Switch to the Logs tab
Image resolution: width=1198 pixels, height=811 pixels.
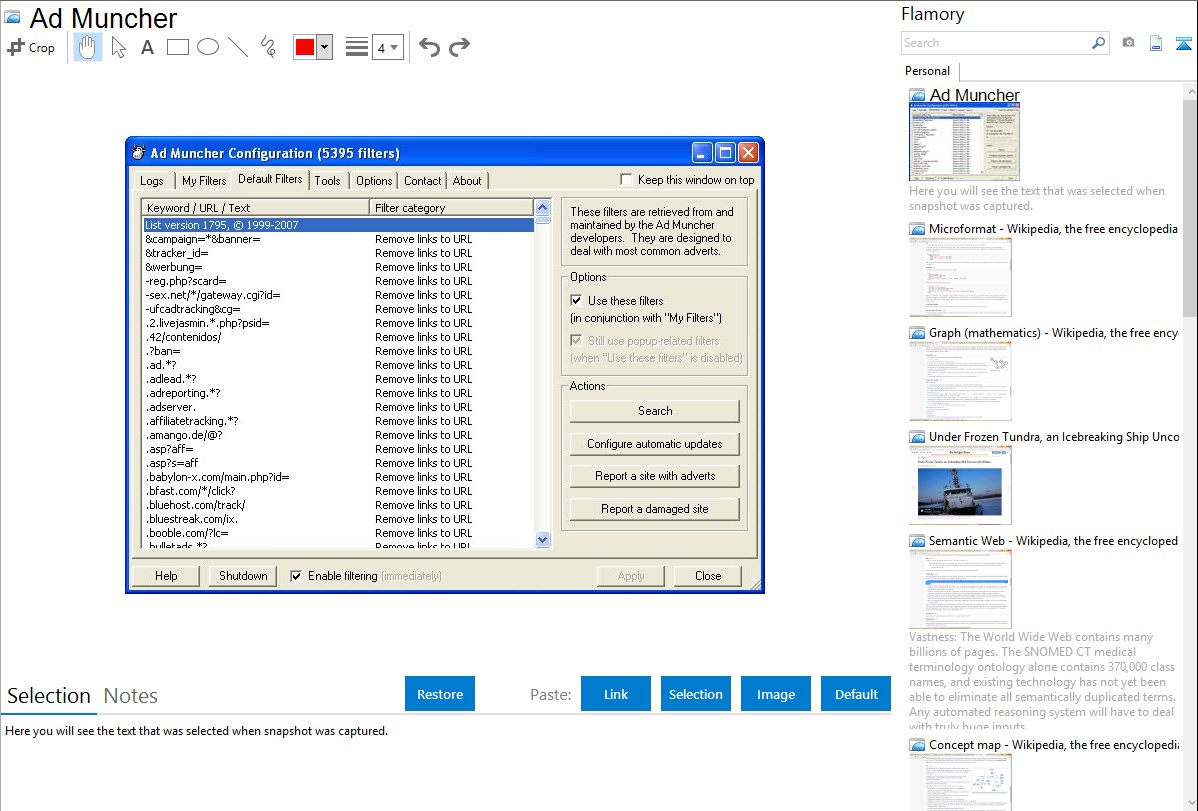coord(151,181)
